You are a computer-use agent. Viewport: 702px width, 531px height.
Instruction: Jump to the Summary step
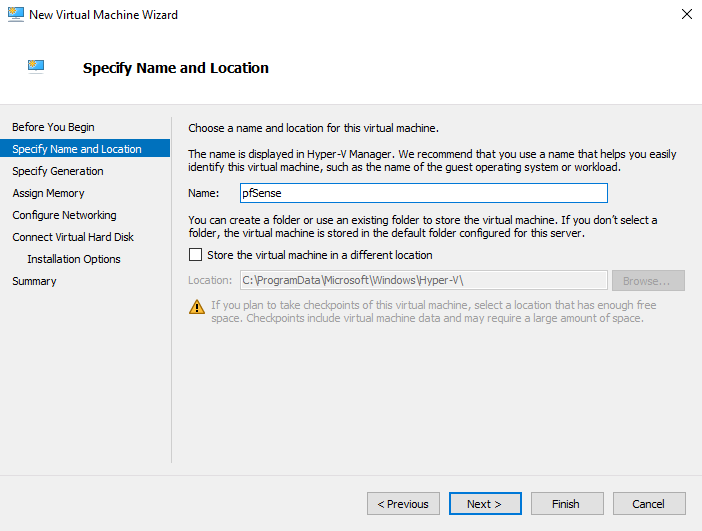click(x=34, y=281)
